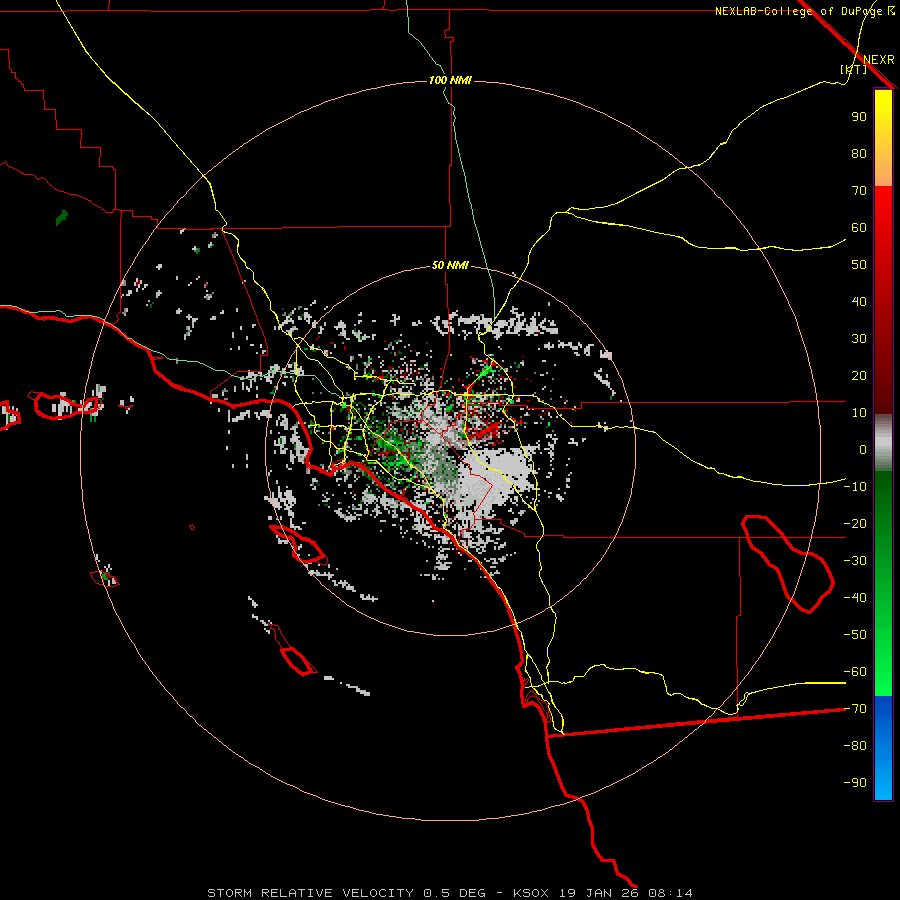Click the 80 value on velocity scale
Viewport: 900px width, 900px height.
coord(859,154)
